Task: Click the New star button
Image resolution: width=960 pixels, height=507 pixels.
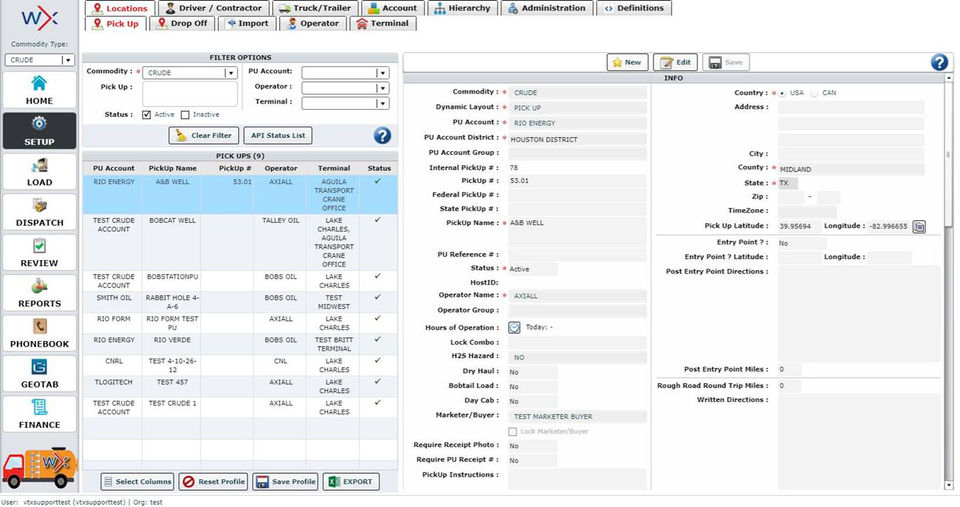Action: tap(627, 62)
